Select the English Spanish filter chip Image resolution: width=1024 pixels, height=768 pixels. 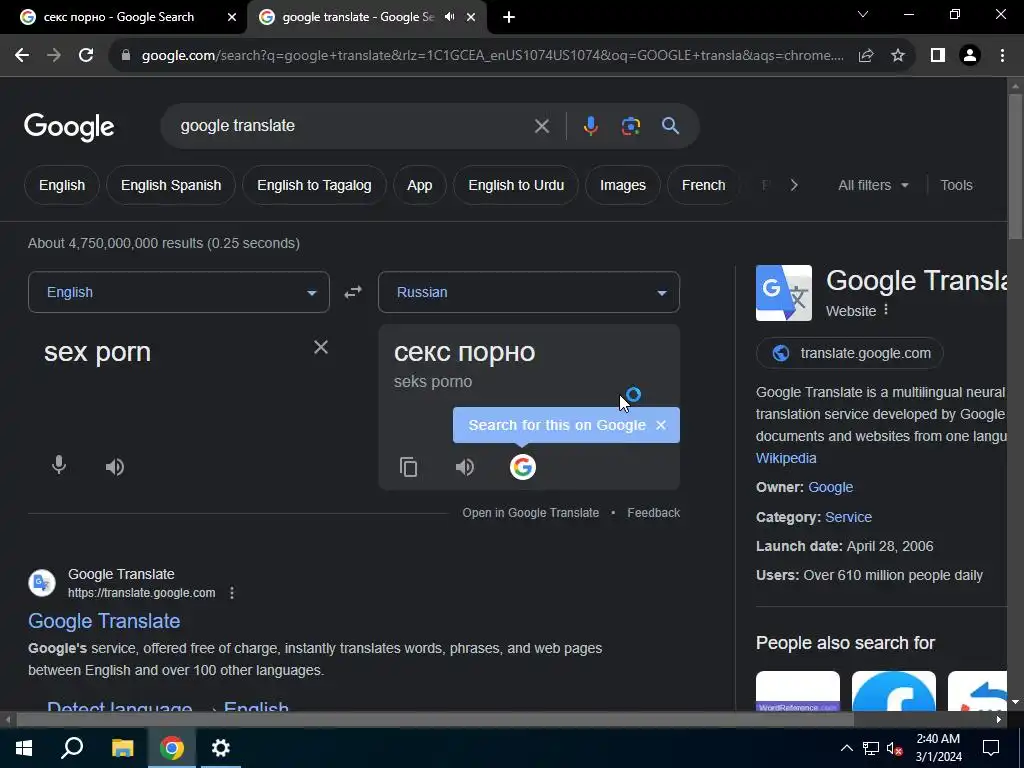point(171,185)
